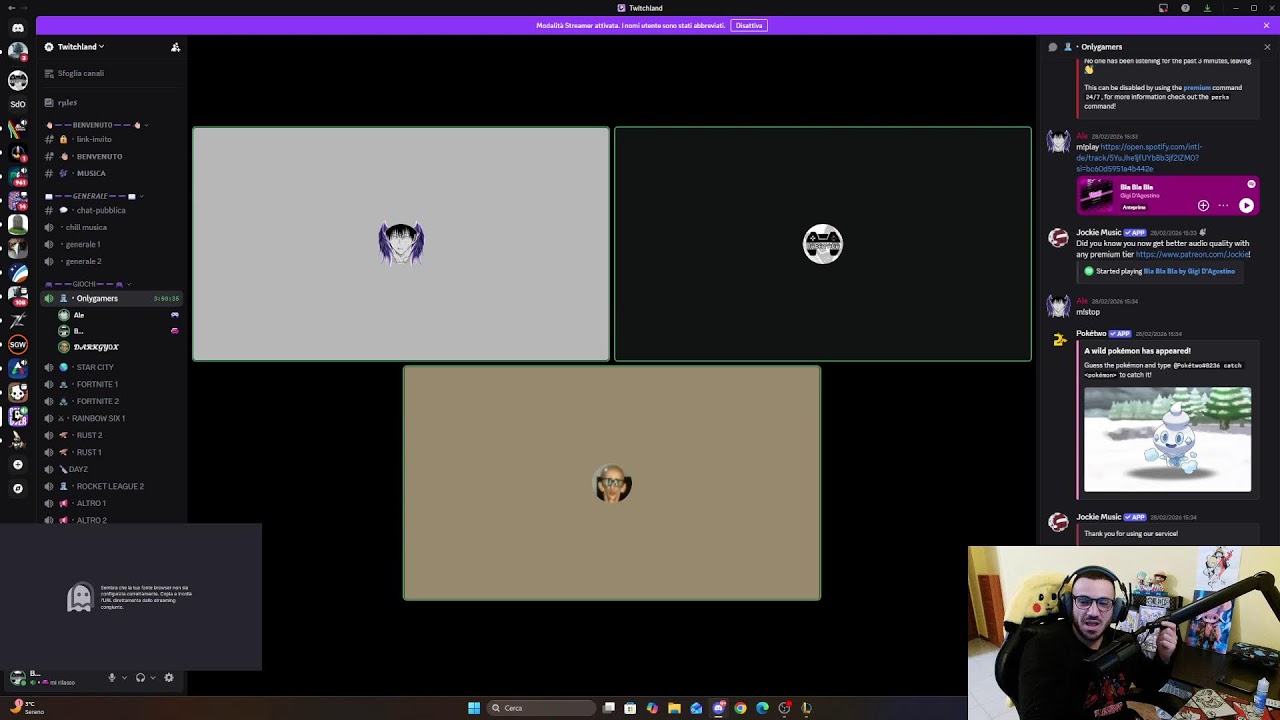The width and height of the screenshot is (1280, 720).
Task: Add Bla Bla Bla track via plus icon
Action: [x=1203, y=205]
